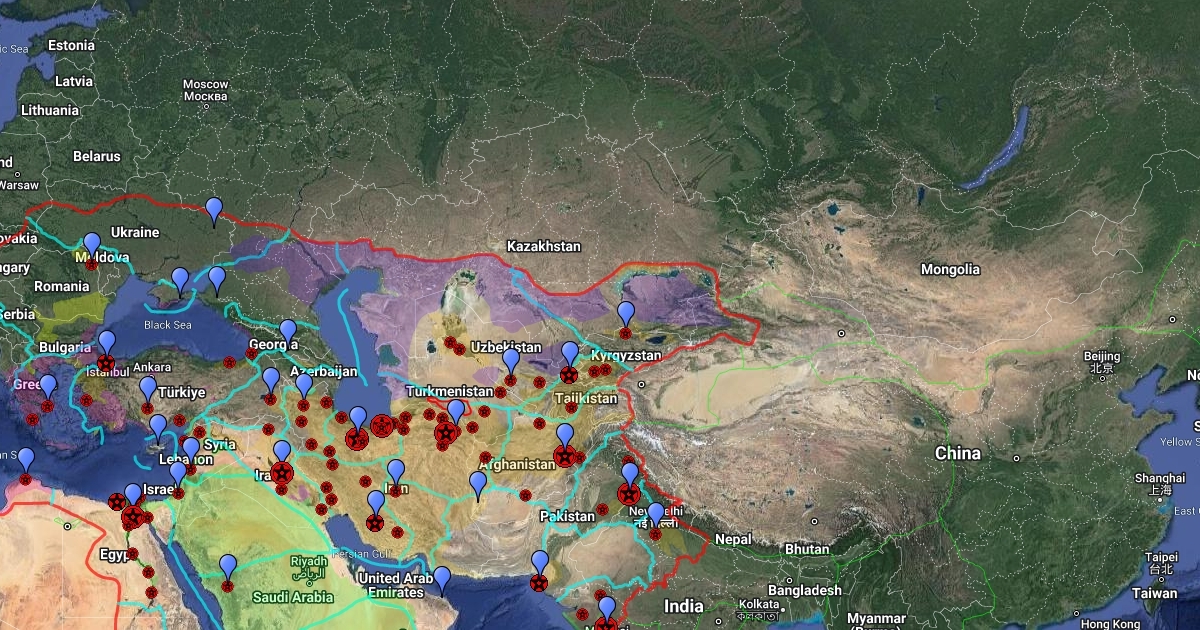This screenshot has height=630, width=1200.
Task: Click the blue pin north of Ukraine
Action: 214,210
